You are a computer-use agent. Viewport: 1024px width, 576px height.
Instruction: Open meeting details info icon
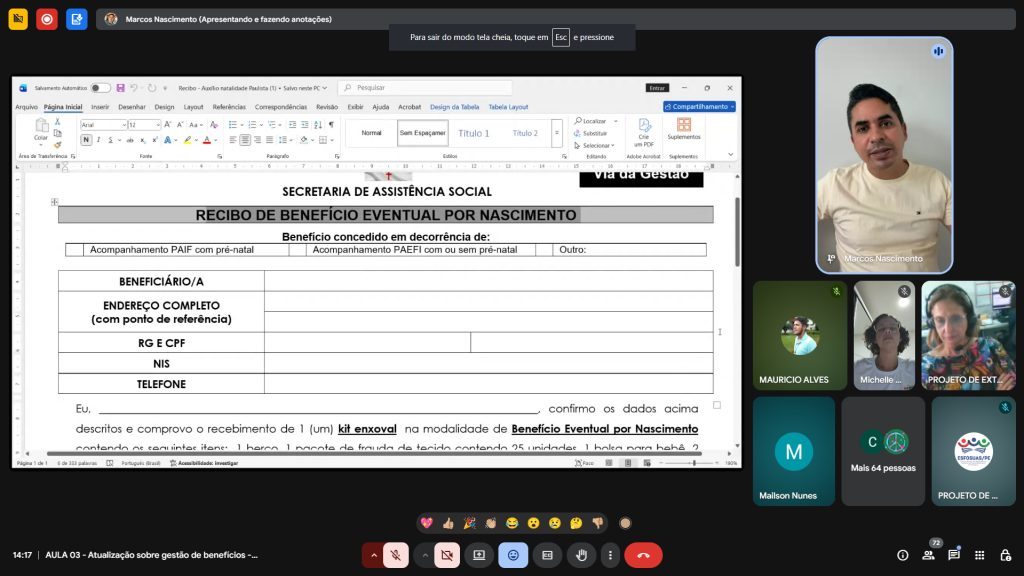pos(902,555)
